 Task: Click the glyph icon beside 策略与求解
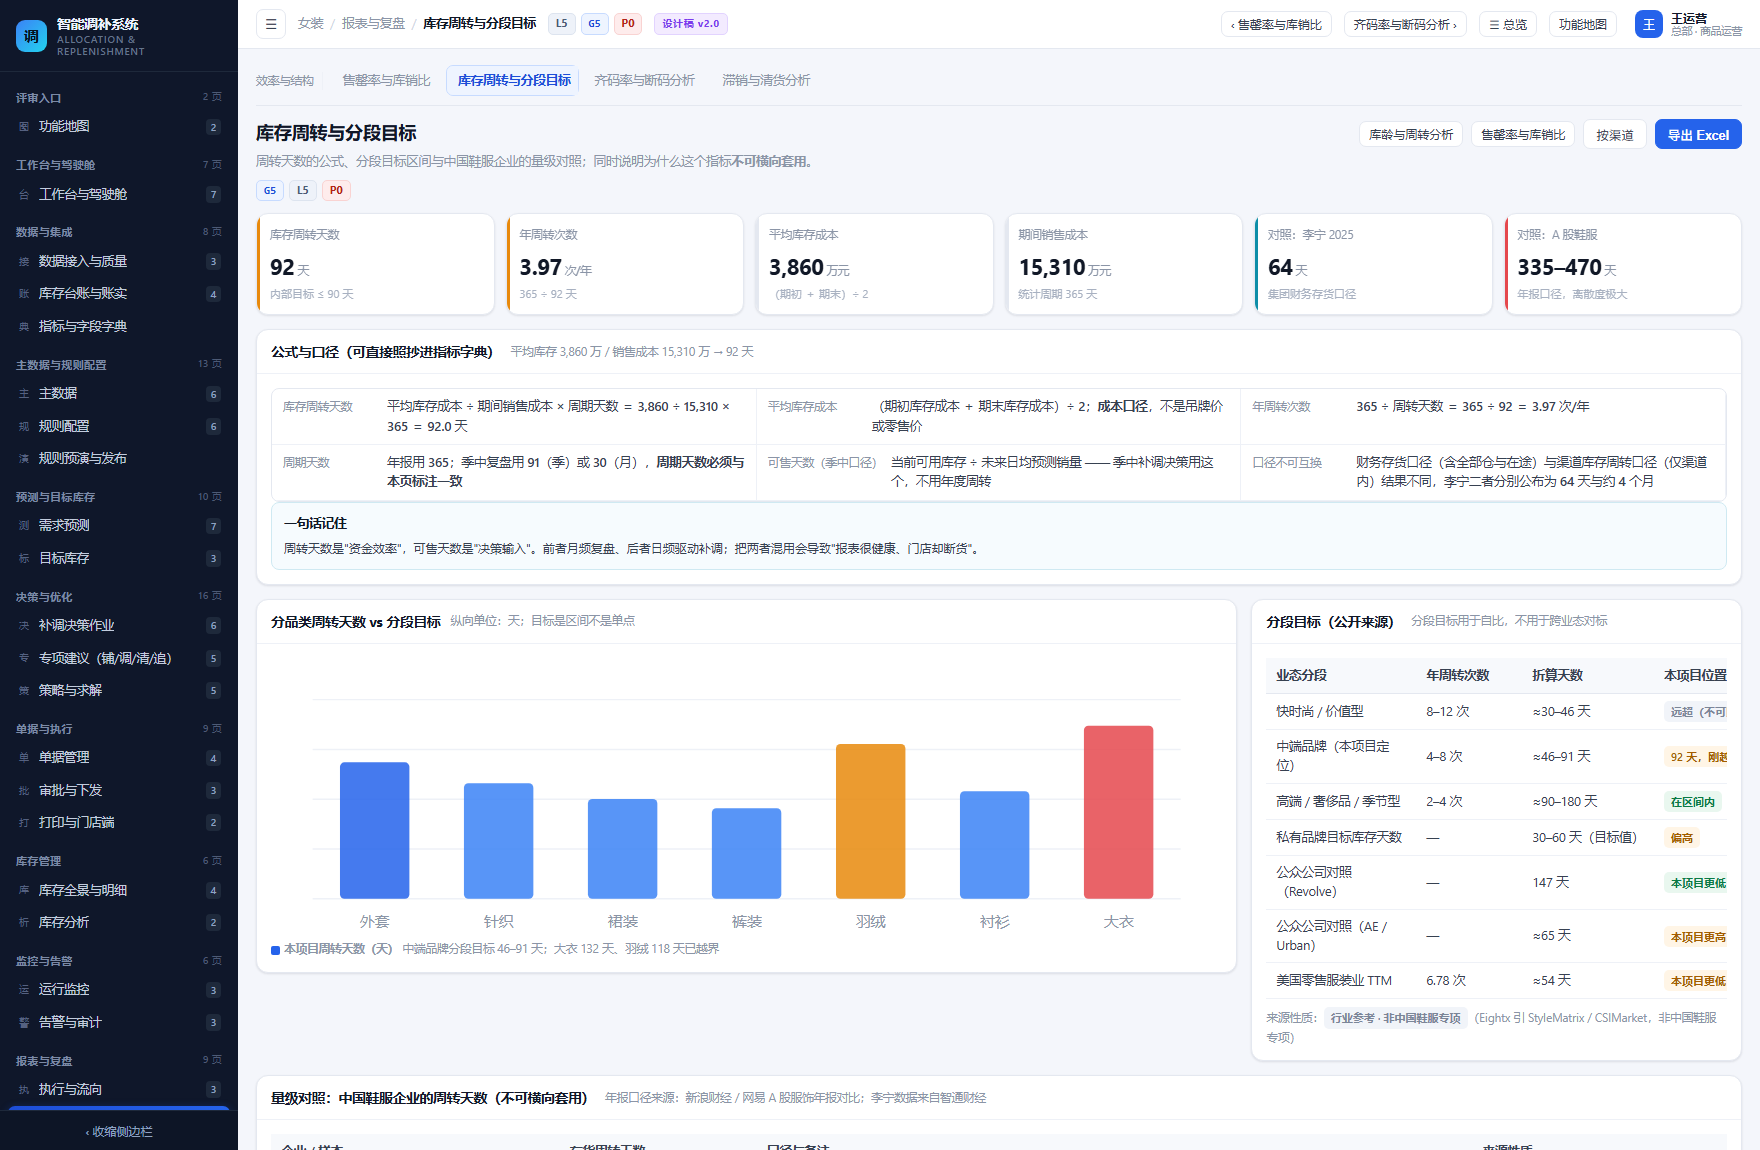24,691
